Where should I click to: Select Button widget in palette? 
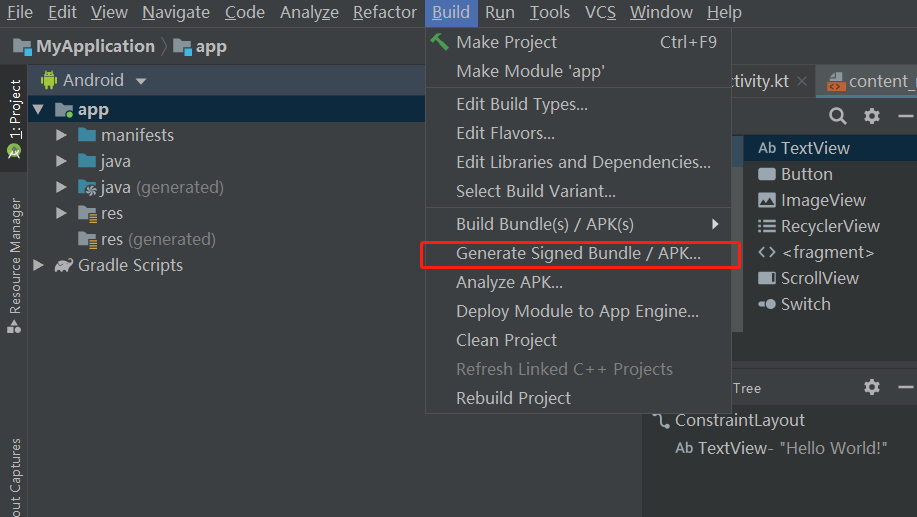tap(830, 174)
